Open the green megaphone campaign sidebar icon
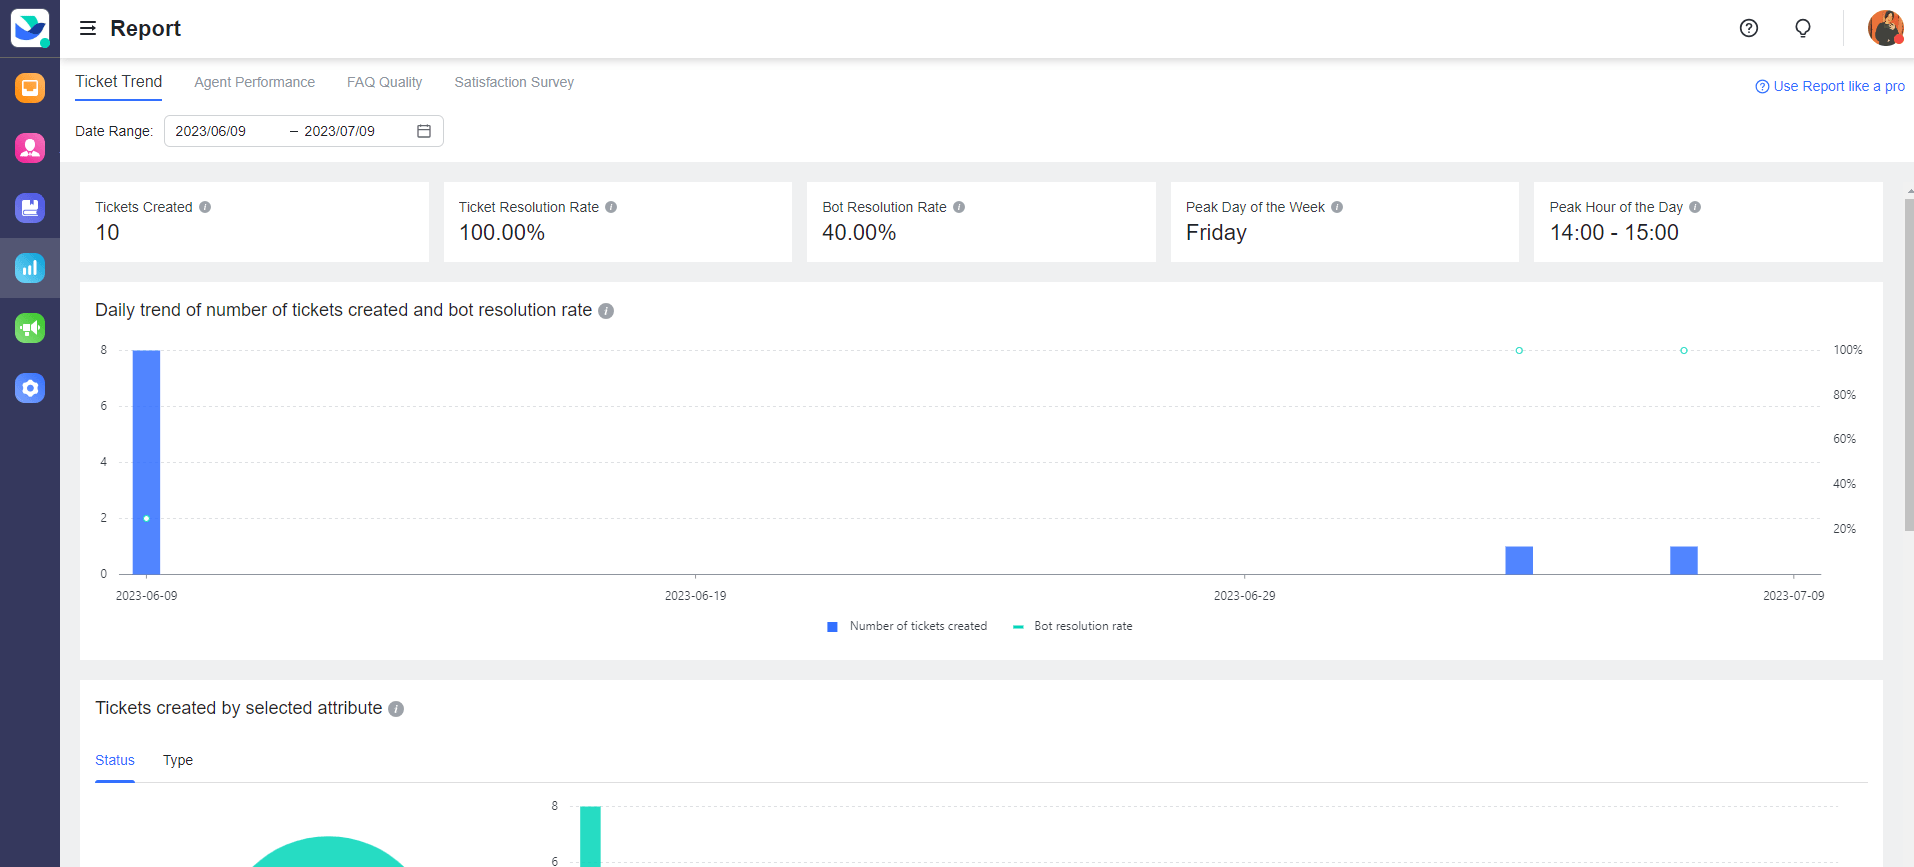Viewport: 1914px width, 867px height. click(x=30, y=328)
